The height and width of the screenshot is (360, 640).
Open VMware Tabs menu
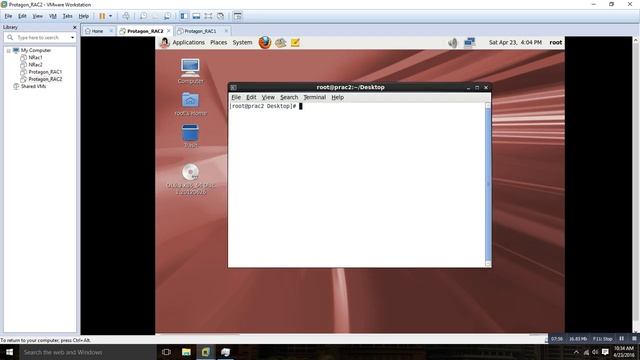click(x=67, y=16)
